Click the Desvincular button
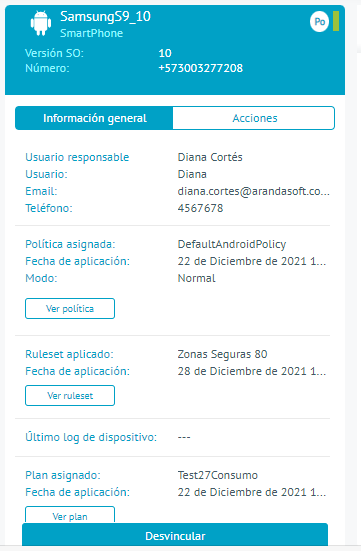361x551 pixels. click(175, 536)
